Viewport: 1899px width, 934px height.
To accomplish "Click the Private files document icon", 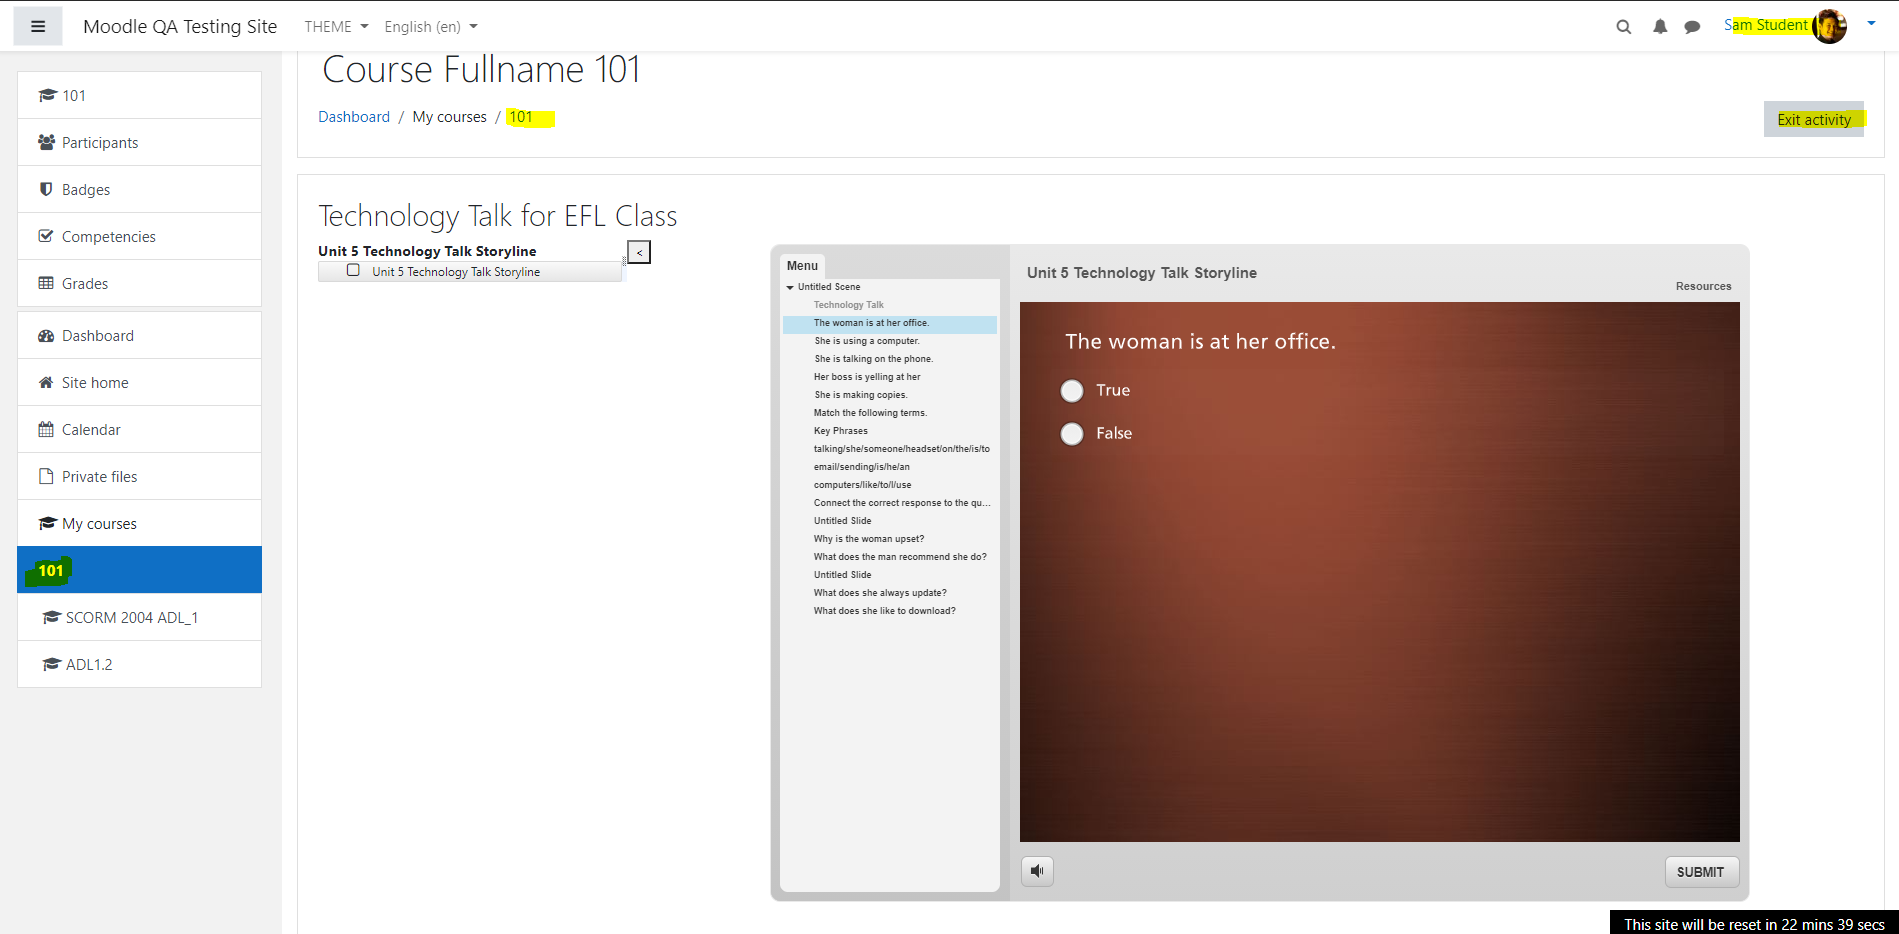I will tap(46, 476).
